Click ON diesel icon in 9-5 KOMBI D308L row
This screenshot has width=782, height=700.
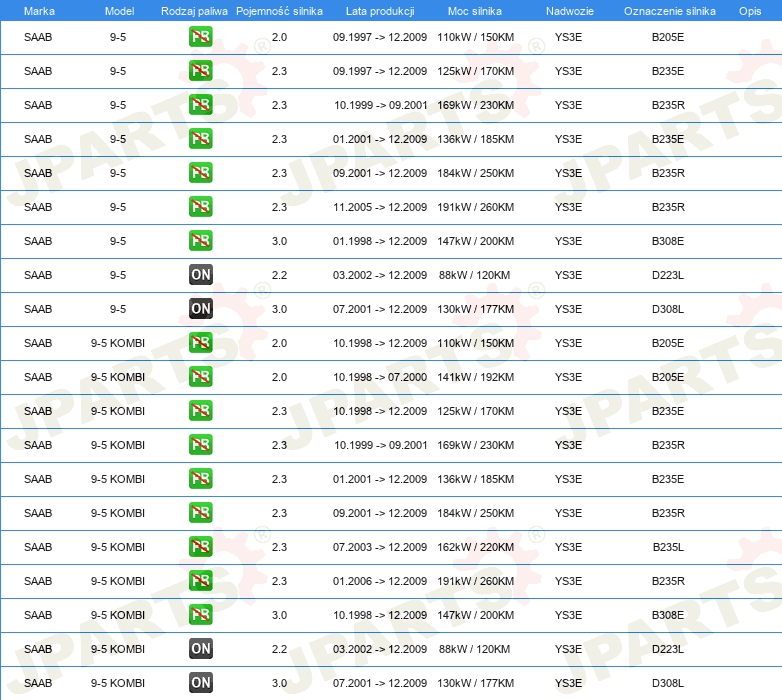point(200,683)
